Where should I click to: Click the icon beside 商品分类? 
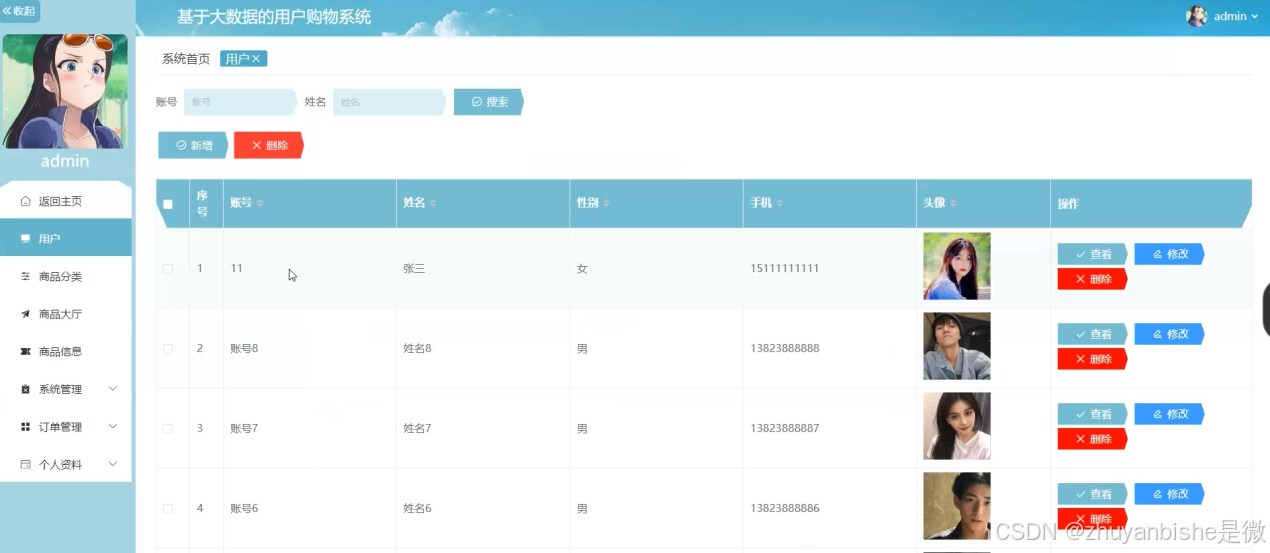25,276
